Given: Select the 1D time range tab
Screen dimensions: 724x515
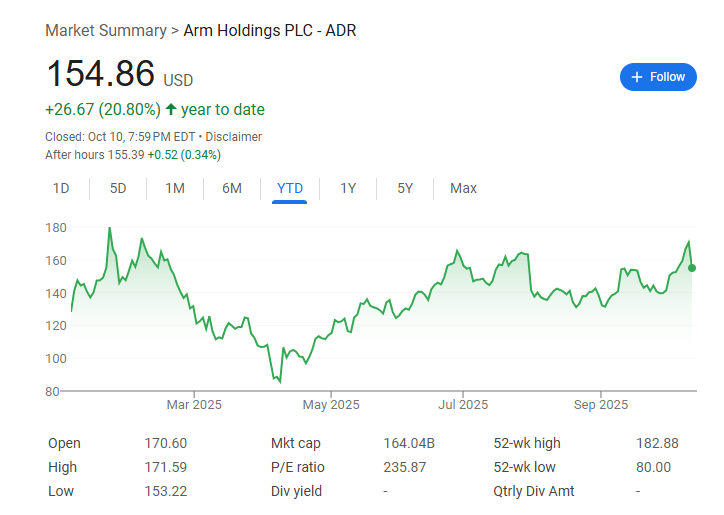Looking at the screenshot, I should [61, 188].
